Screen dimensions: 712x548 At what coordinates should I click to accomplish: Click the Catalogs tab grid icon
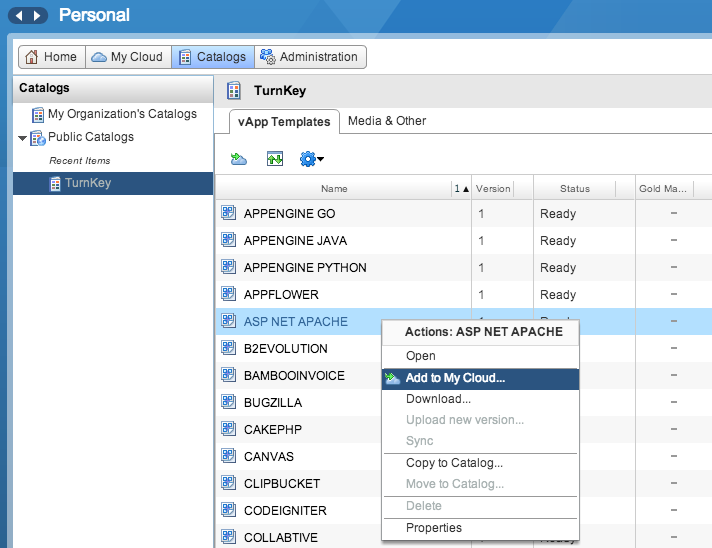(185, 57)
